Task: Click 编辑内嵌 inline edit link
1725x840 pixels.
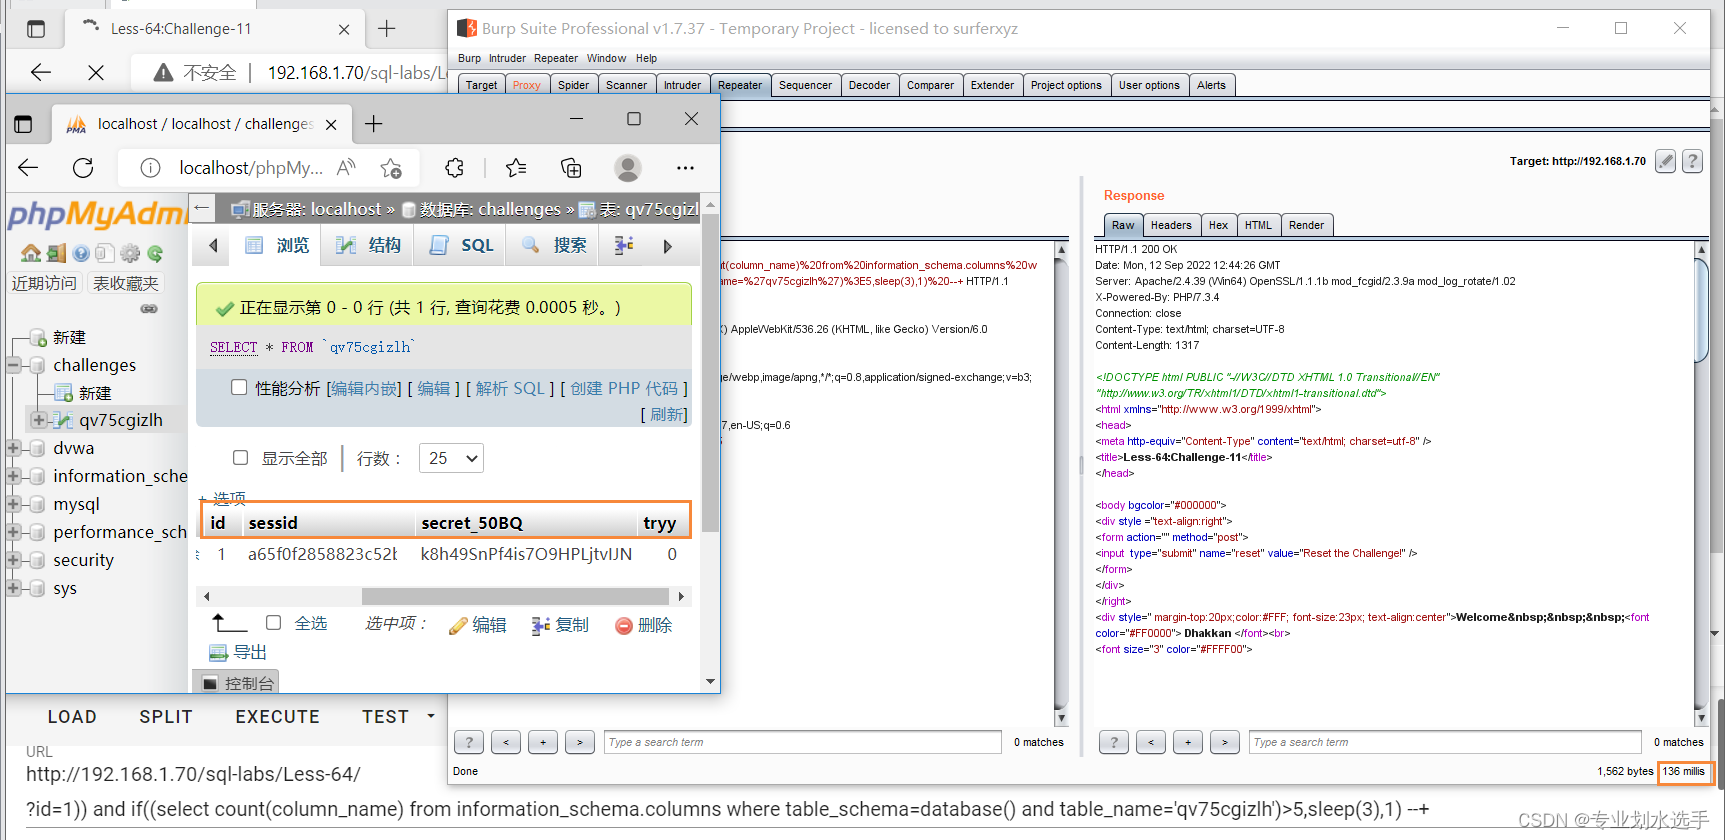Action: (x=364, y=388)
